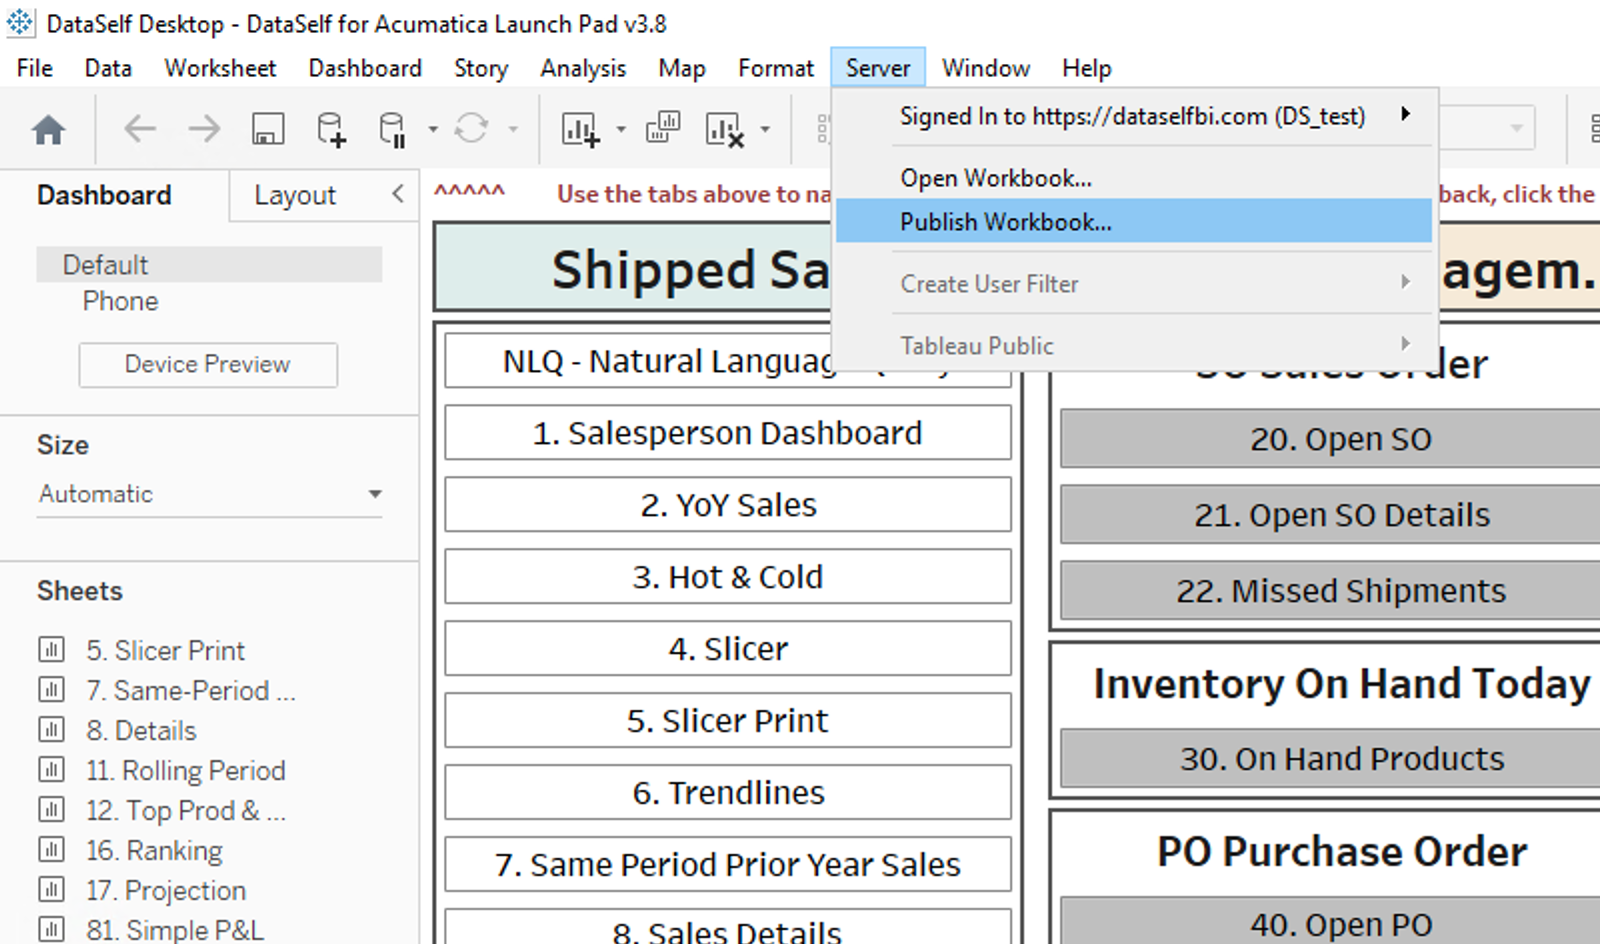Choose Open Workbook from Server menu

tap(995, 178)
